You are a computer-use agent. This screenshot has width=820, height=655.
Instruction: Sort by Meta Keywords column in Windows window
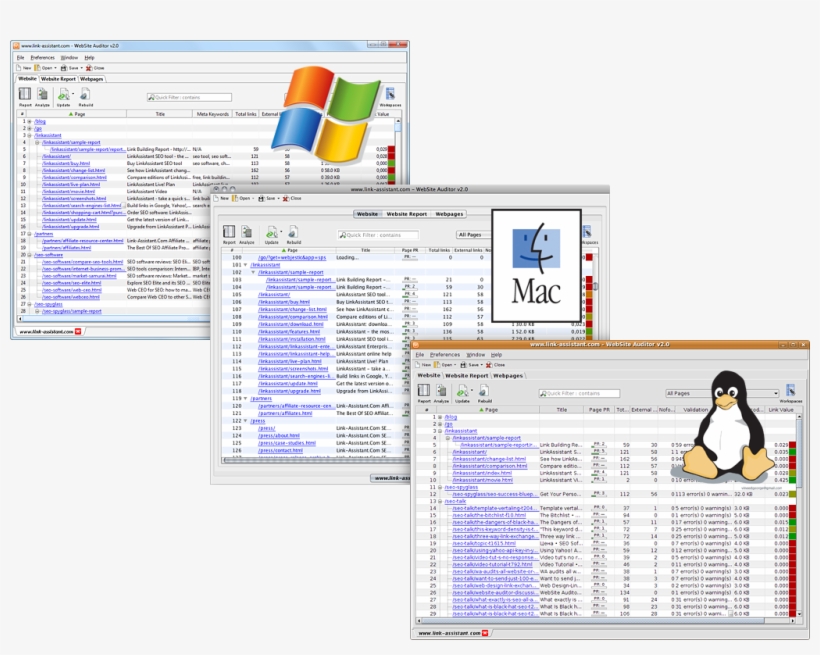212,114
